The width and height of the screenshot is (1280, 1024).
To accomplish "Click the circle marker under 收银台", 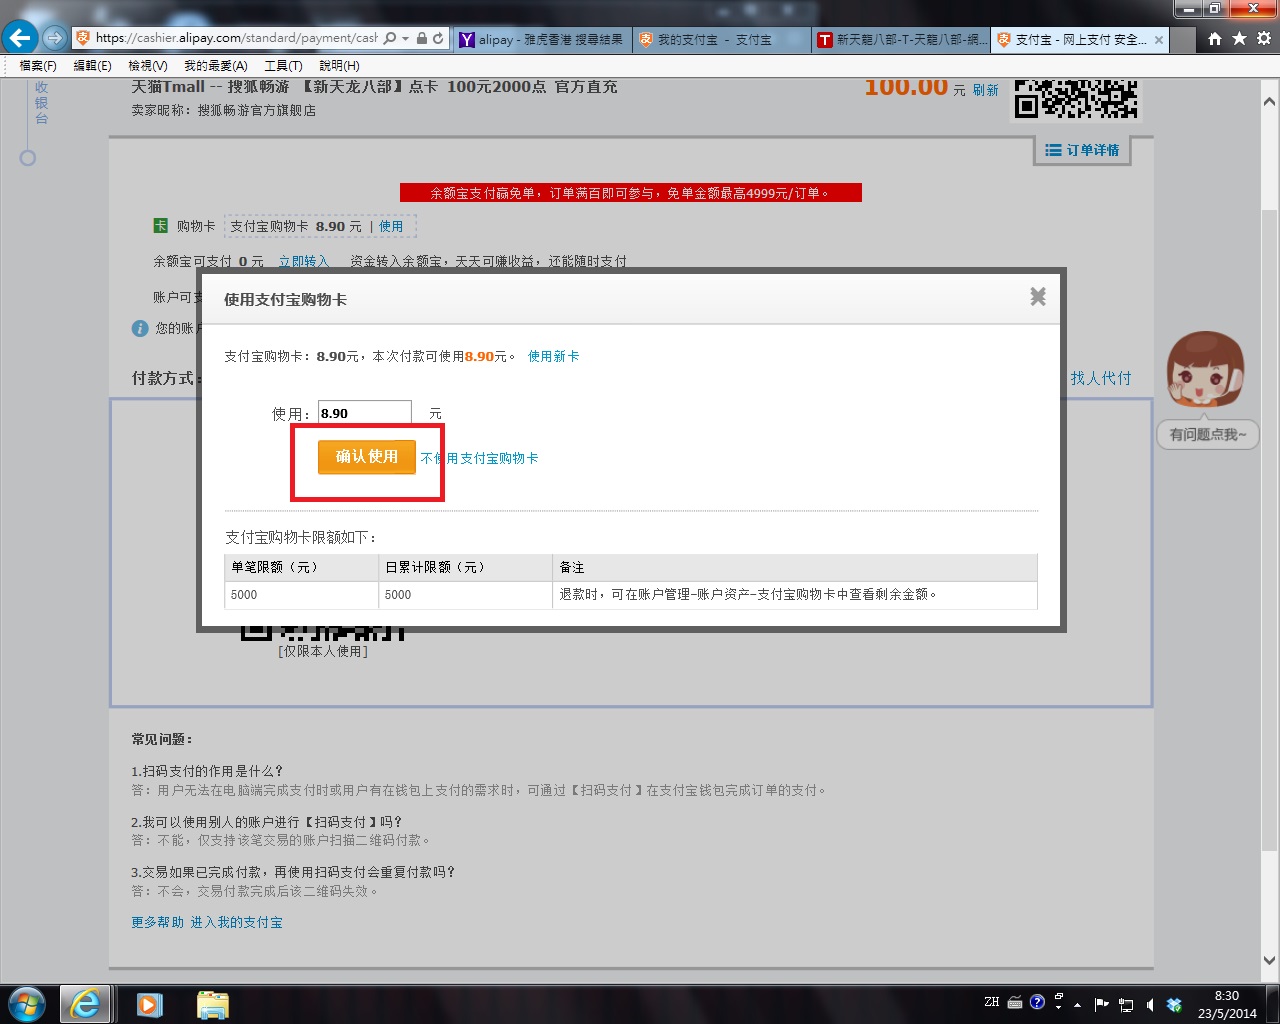I will 28,158.
